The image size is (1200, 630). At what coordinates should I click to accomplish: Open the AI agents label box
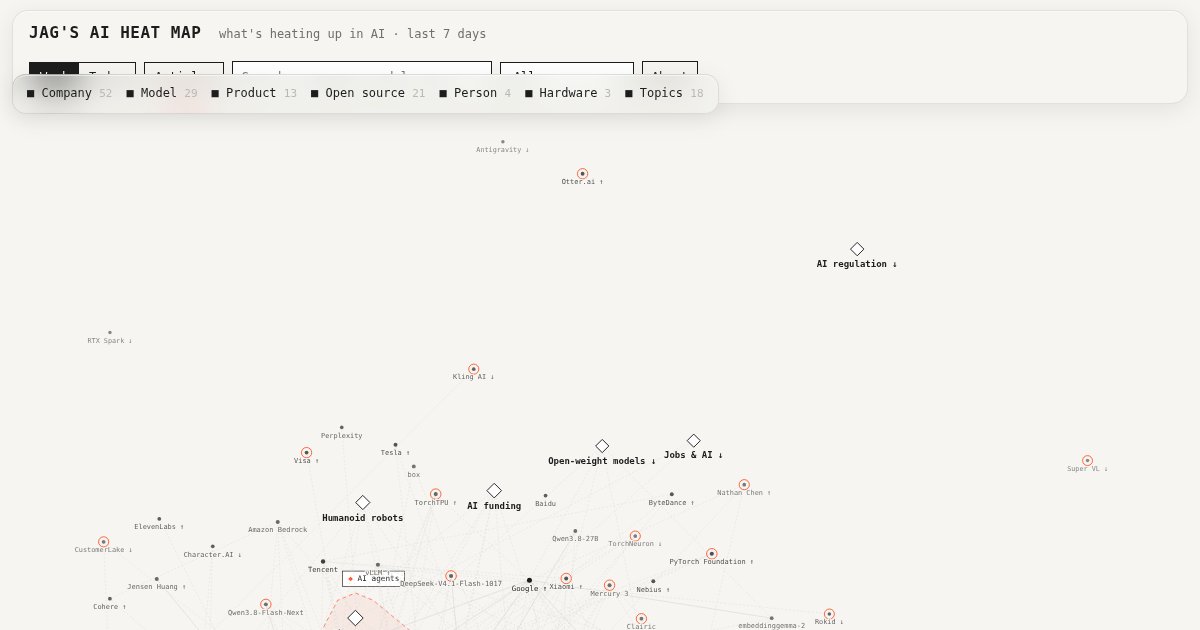click(x=374, y=579)
